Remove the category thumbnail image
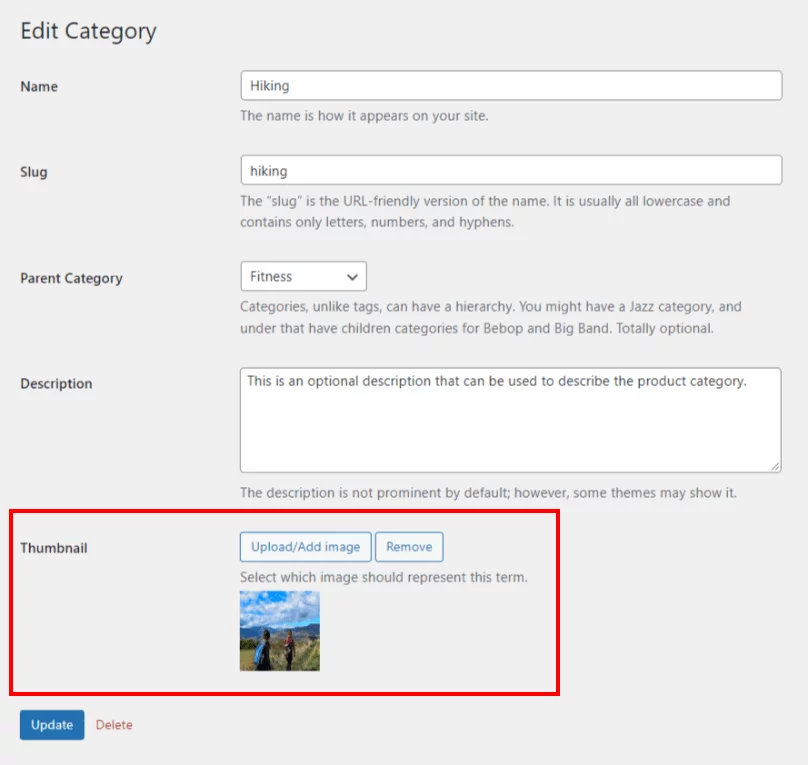This screenshot has width=808, height=765. click(409, 547)
